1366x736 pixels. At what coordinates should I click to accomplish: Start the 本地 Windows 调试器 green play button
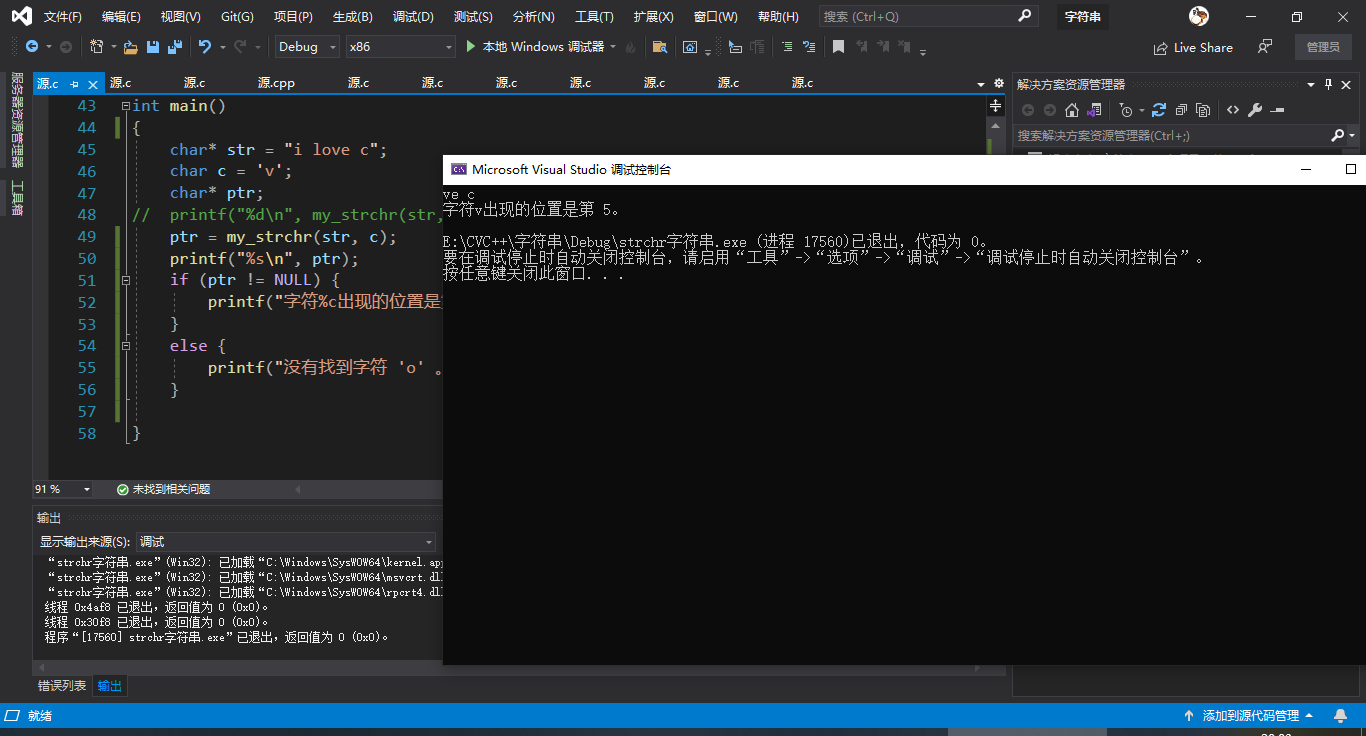point(472,47)
